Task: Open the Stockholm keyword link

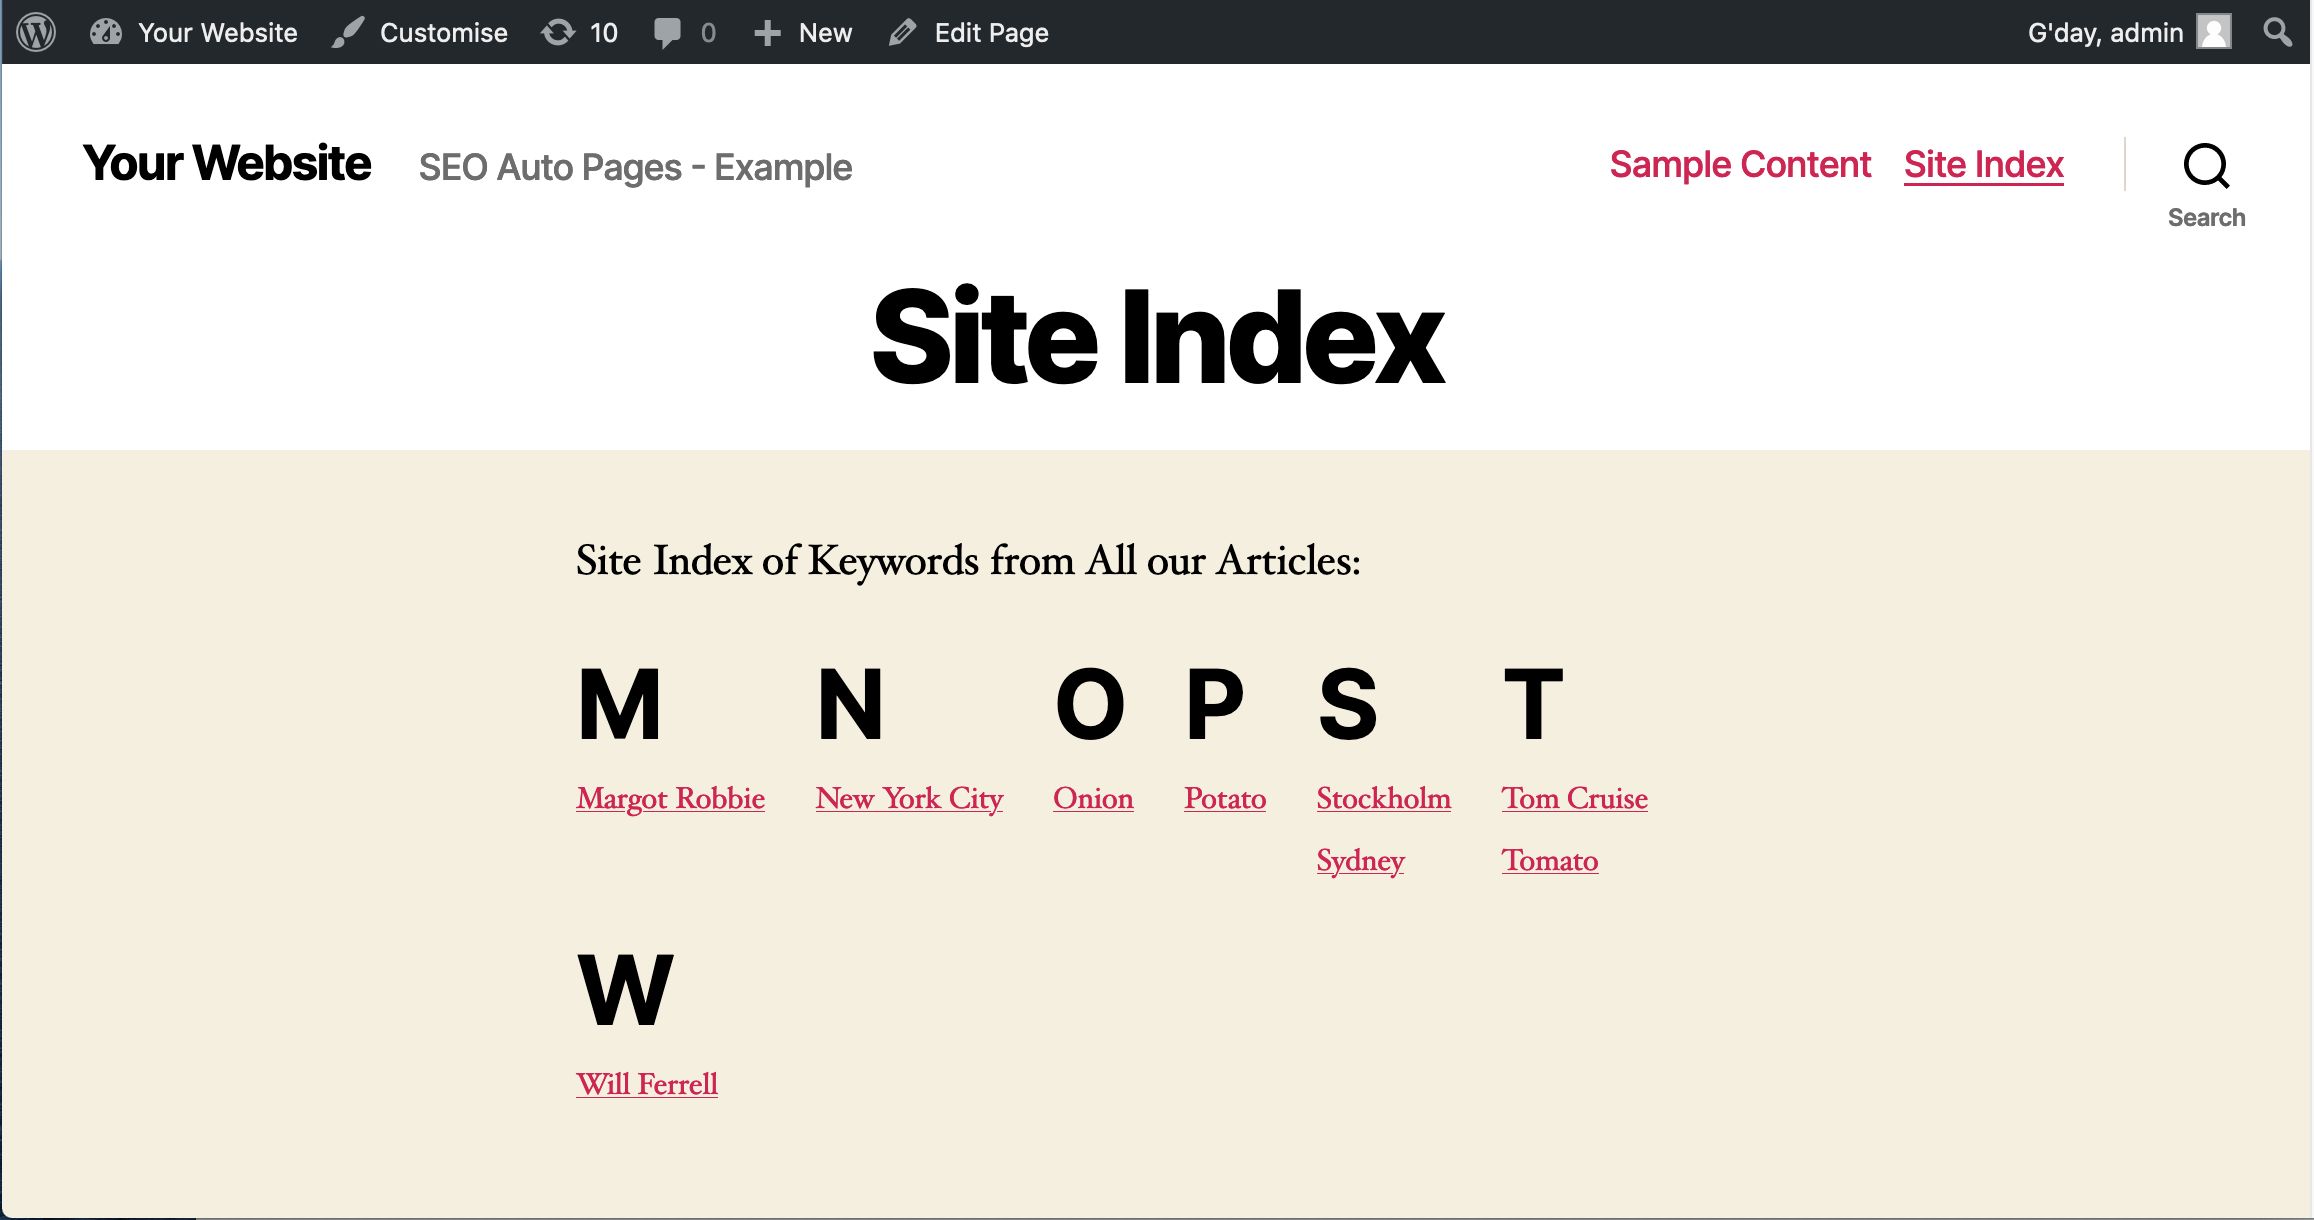Action: pyautogui.click(x=1383, y=798)
